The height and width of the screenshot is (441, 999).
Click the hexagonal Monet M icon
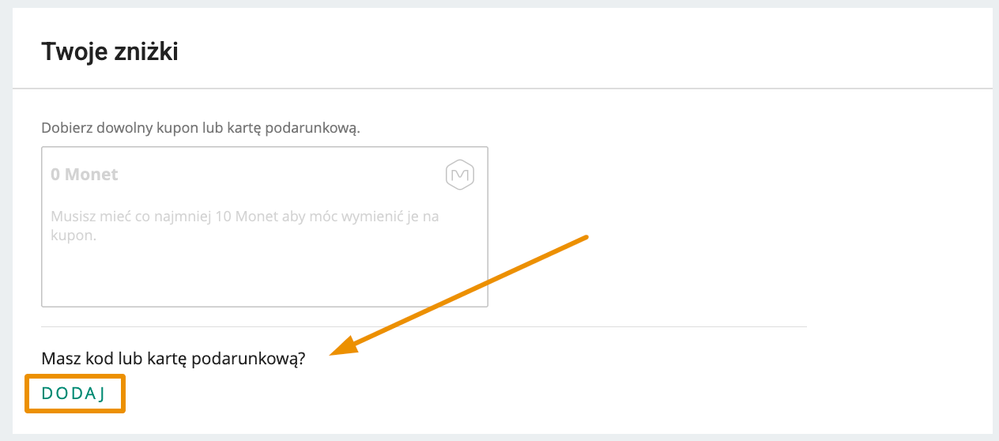[x=461, y=174]
